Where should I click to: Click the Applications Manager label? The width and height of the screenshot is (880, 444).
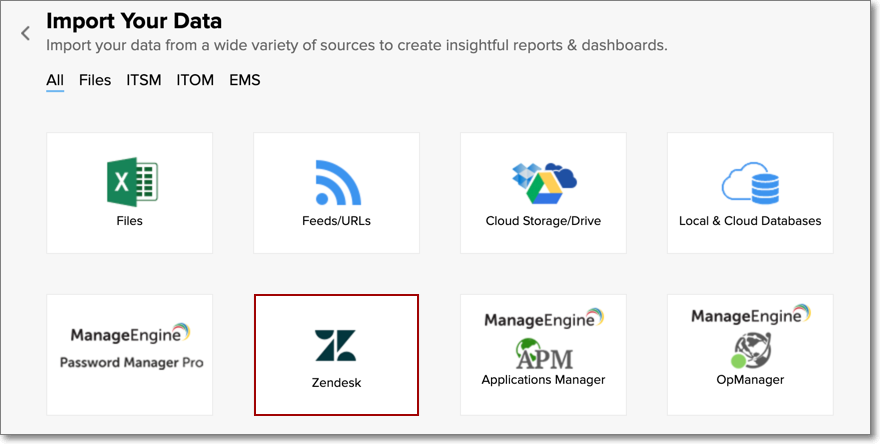543,380
